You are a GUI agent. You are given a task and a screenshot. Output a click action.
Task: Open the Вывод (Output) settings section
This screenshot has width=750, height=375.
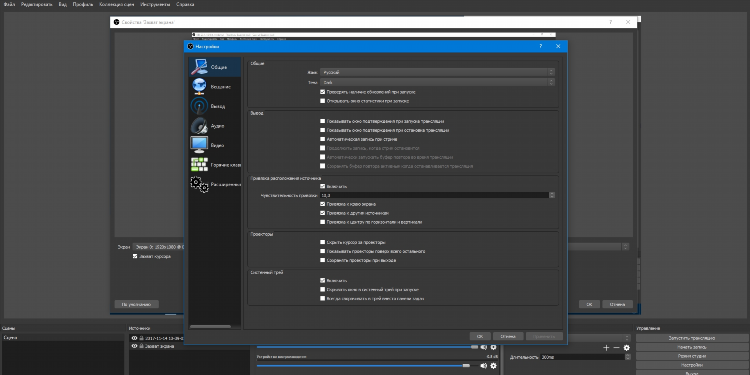214,106
